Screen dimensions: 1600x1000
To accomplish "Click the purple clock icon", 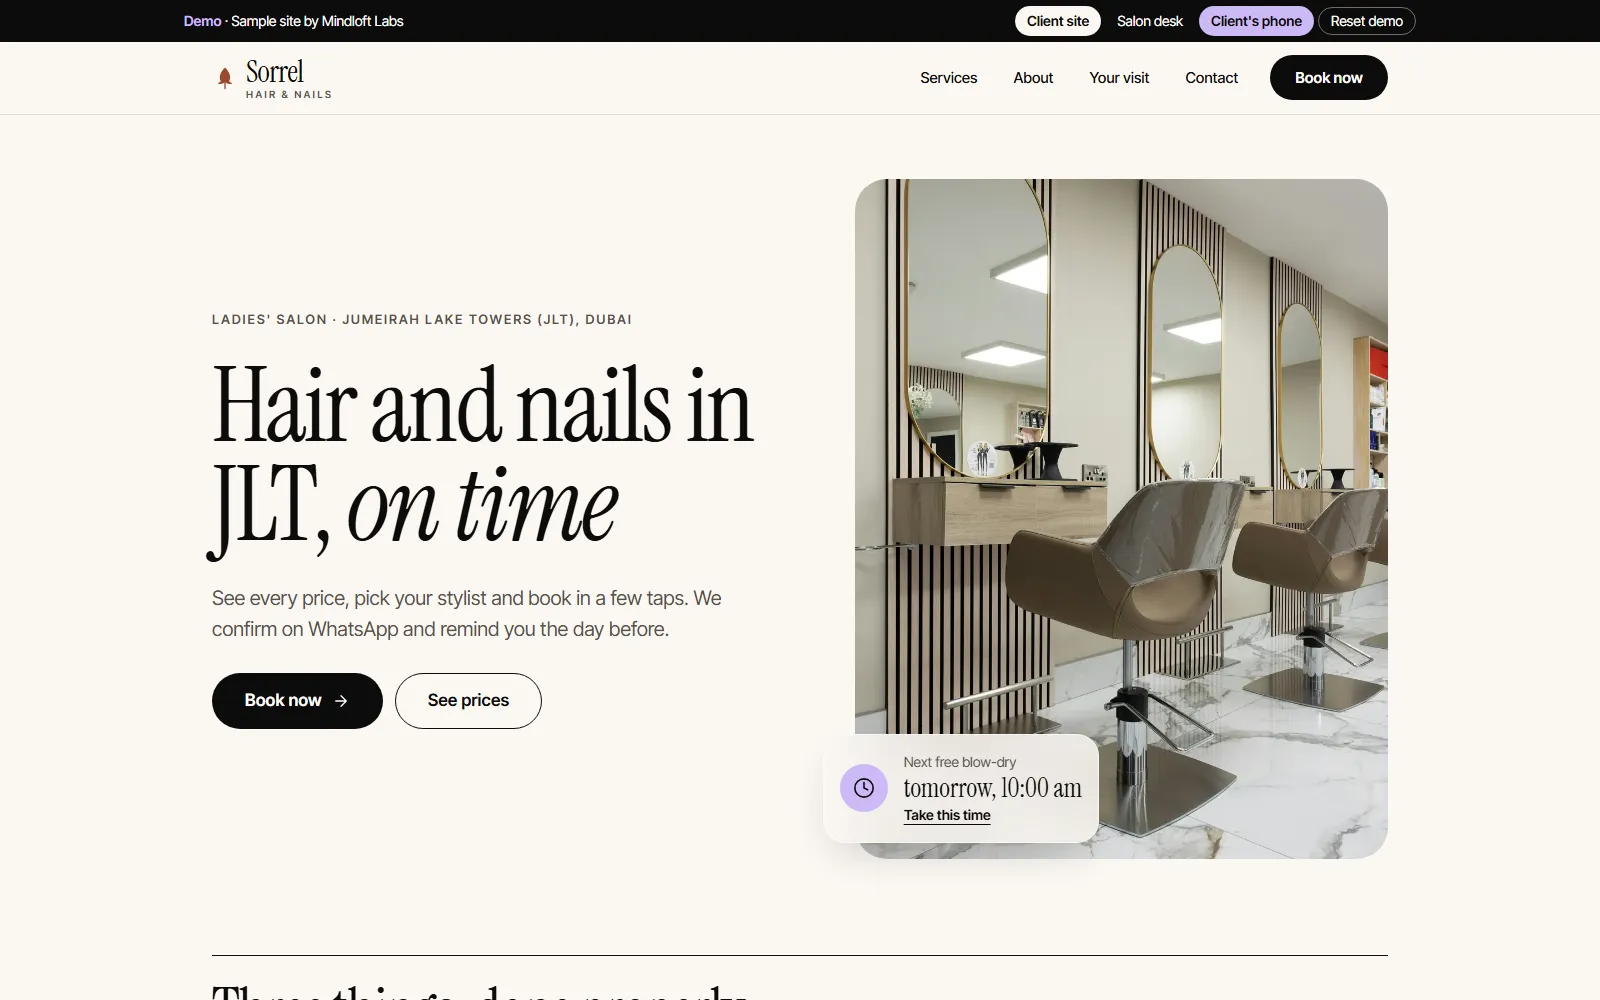I will [x=864, y=788].
